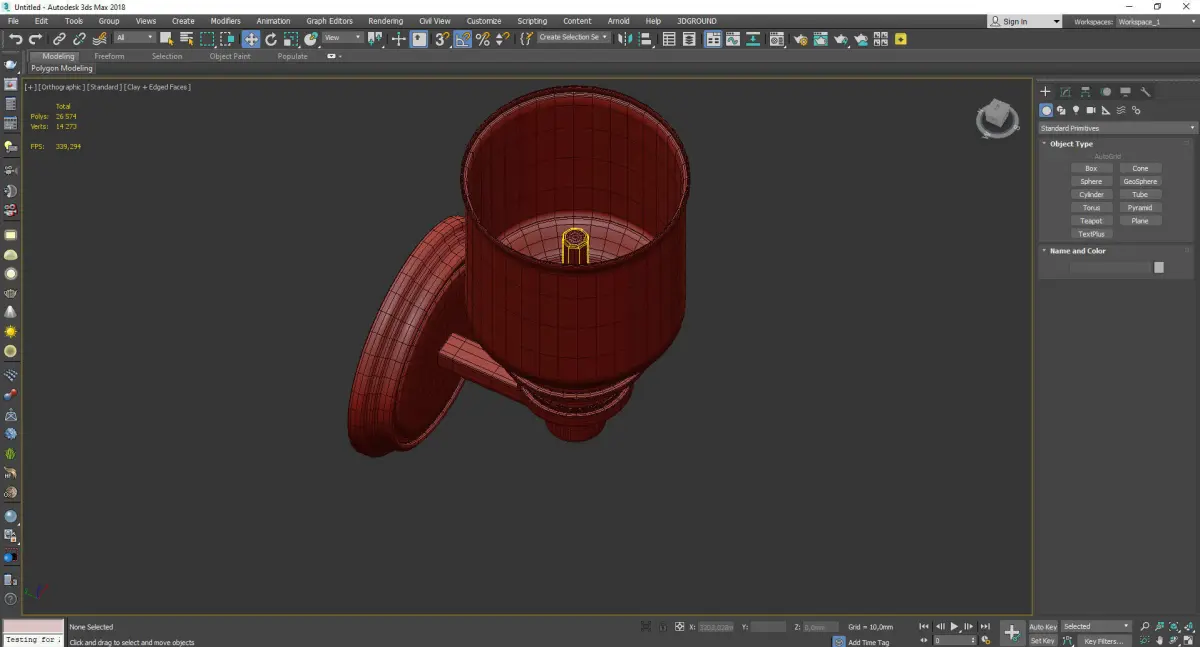Pick Rectangular Selection Region tool
The width and height of the screenshot is (1200, 647).
(207, 39)
